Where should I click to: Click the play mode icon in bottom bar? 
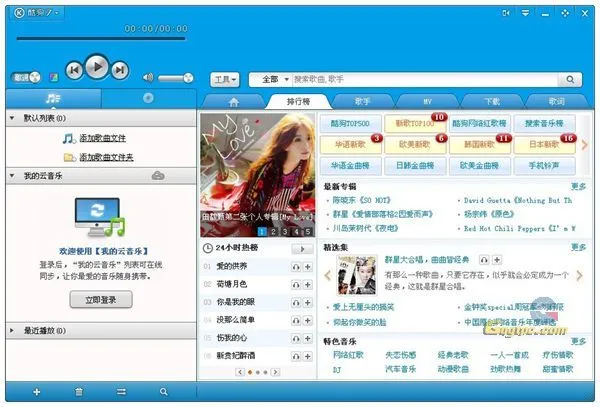click(x=121, y=392)
